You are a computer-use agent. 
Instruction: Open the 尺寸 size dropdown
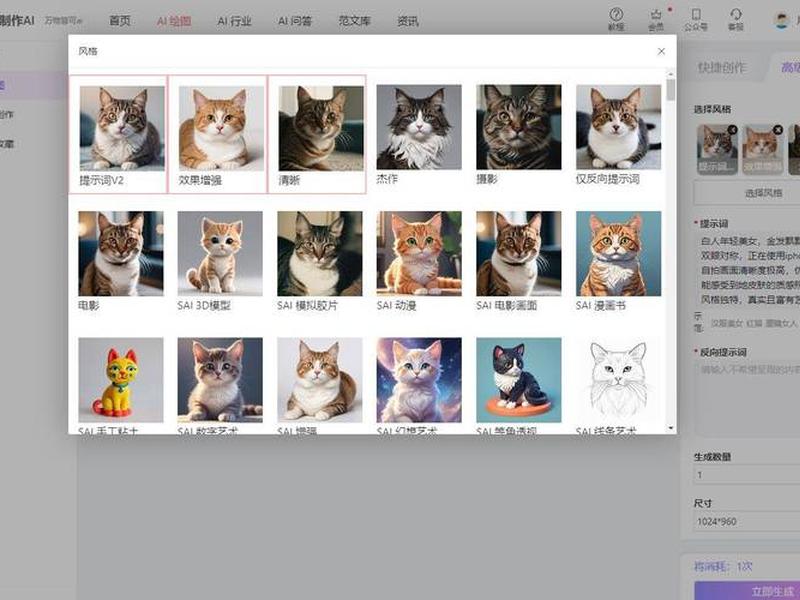tap(747, 521)
